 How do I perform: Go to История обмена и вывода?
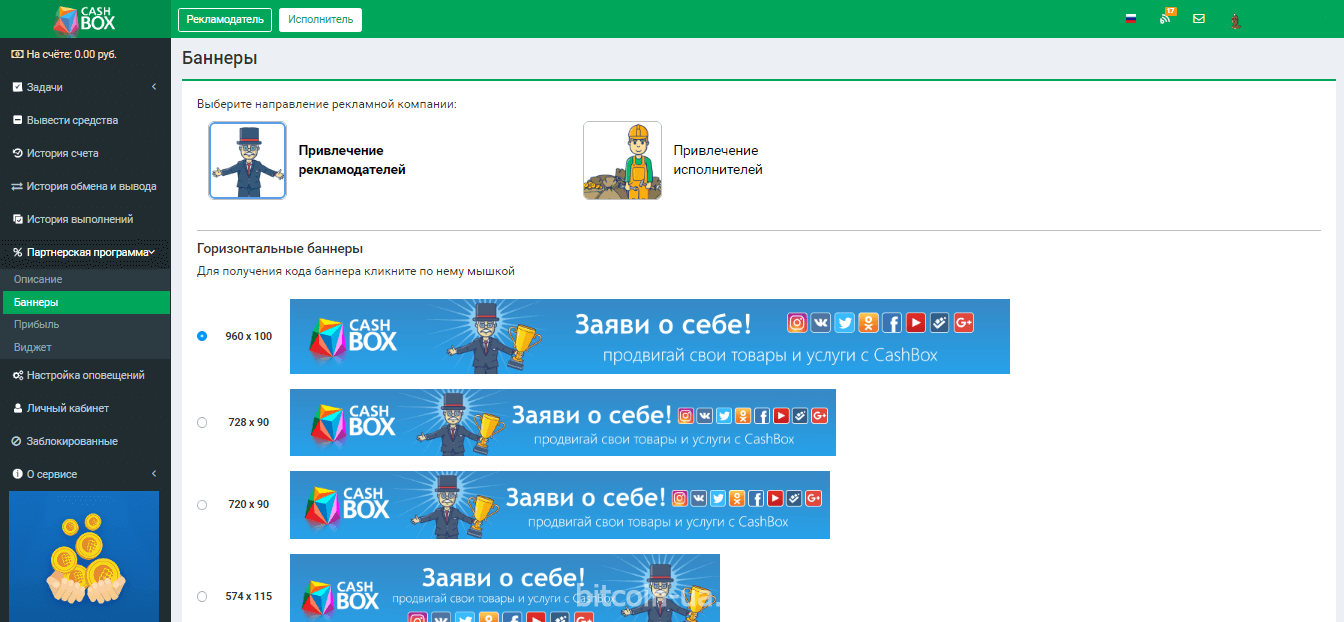pos(85,186)
